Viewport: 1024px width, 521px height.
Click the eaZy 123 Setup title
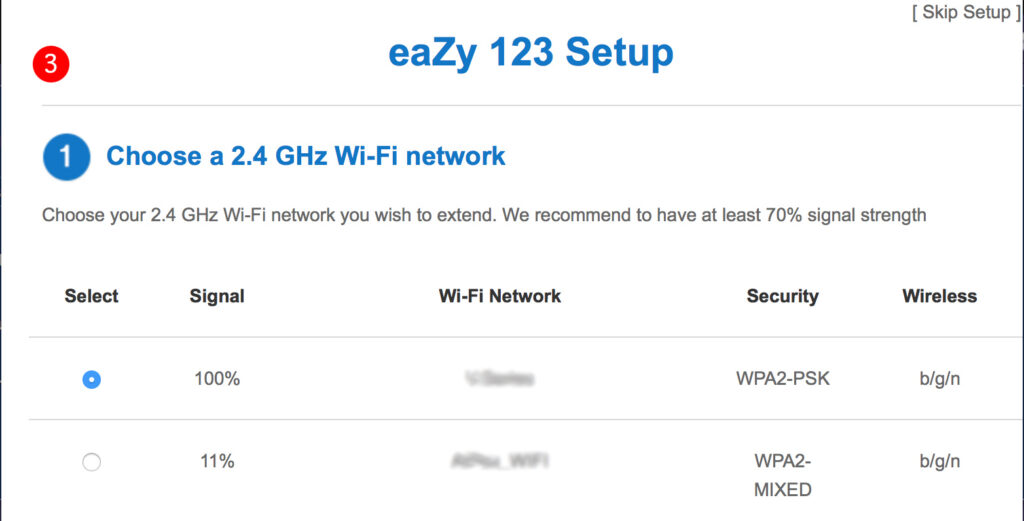point(530,54)
